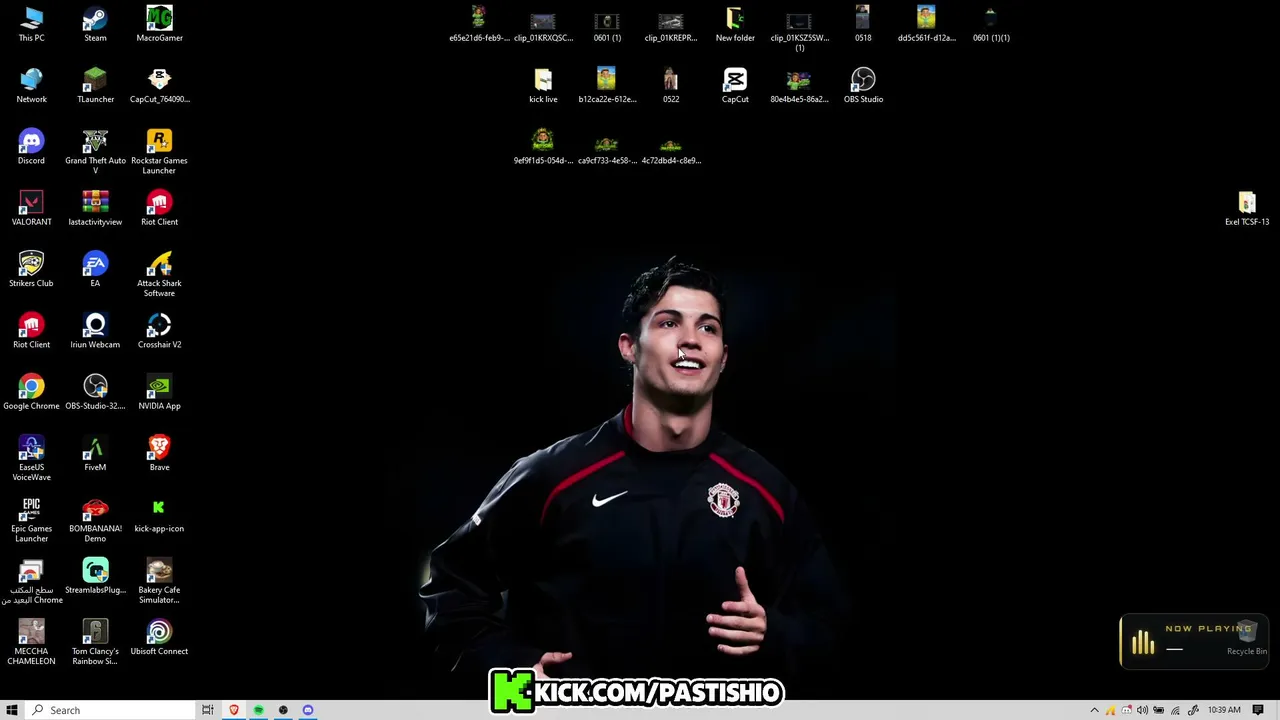
Task: Select the lastactivityview icon
Action: tap(95, 208)
